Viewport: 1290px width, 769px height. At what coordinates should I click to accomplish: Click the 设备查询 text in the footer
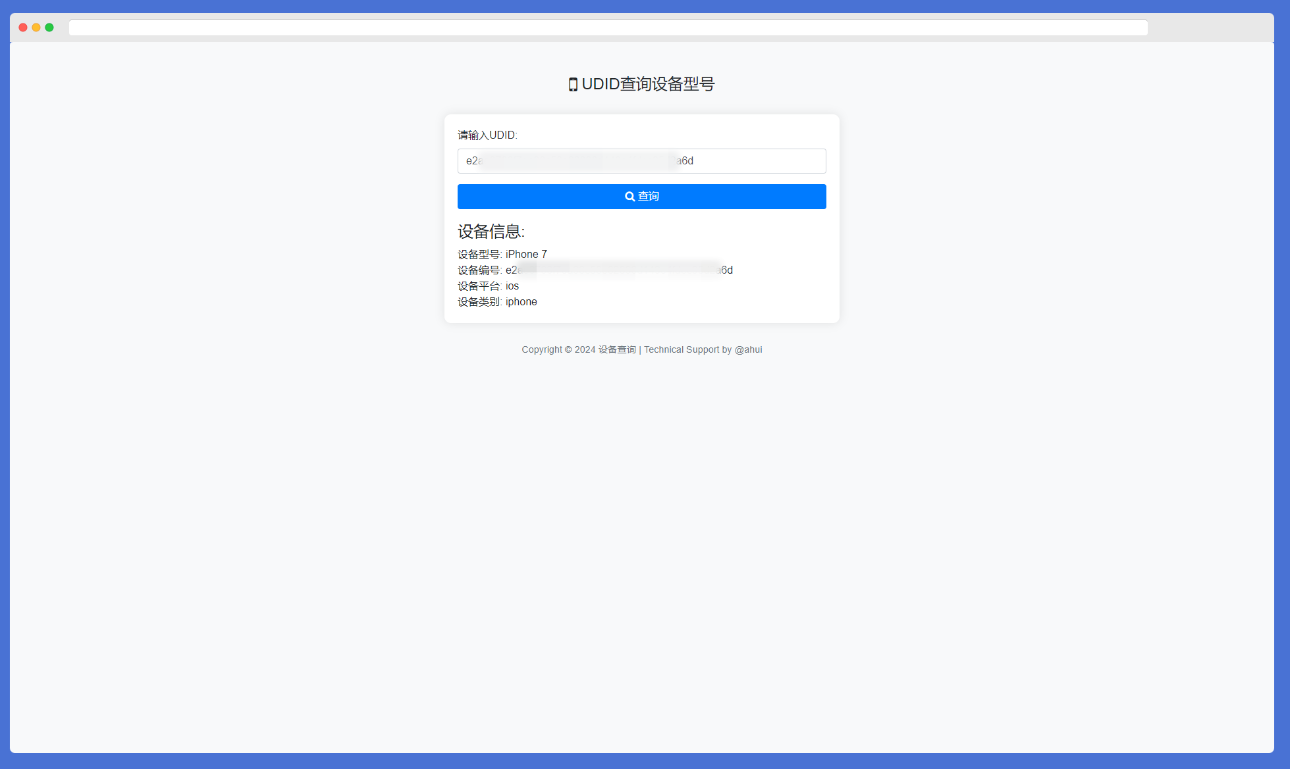pyautogui.click(x=617, y=349)
